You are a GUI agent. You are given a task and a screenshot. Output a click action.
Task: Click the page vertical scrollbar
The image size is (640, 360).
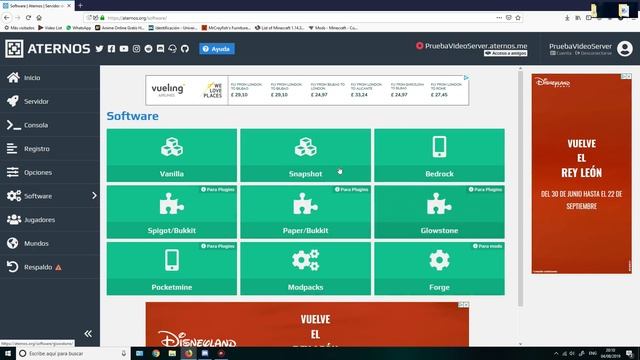click(x=520, y=188)
